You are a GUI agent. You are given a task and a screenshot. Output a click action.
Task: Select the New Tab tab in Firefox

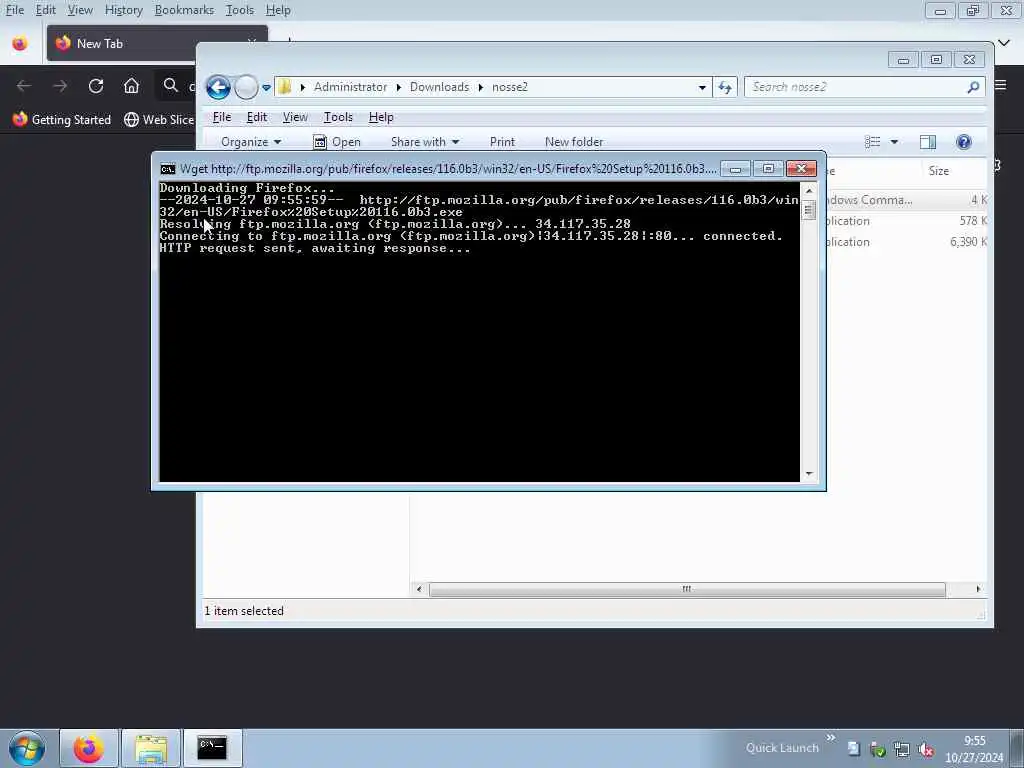(157, 44)
